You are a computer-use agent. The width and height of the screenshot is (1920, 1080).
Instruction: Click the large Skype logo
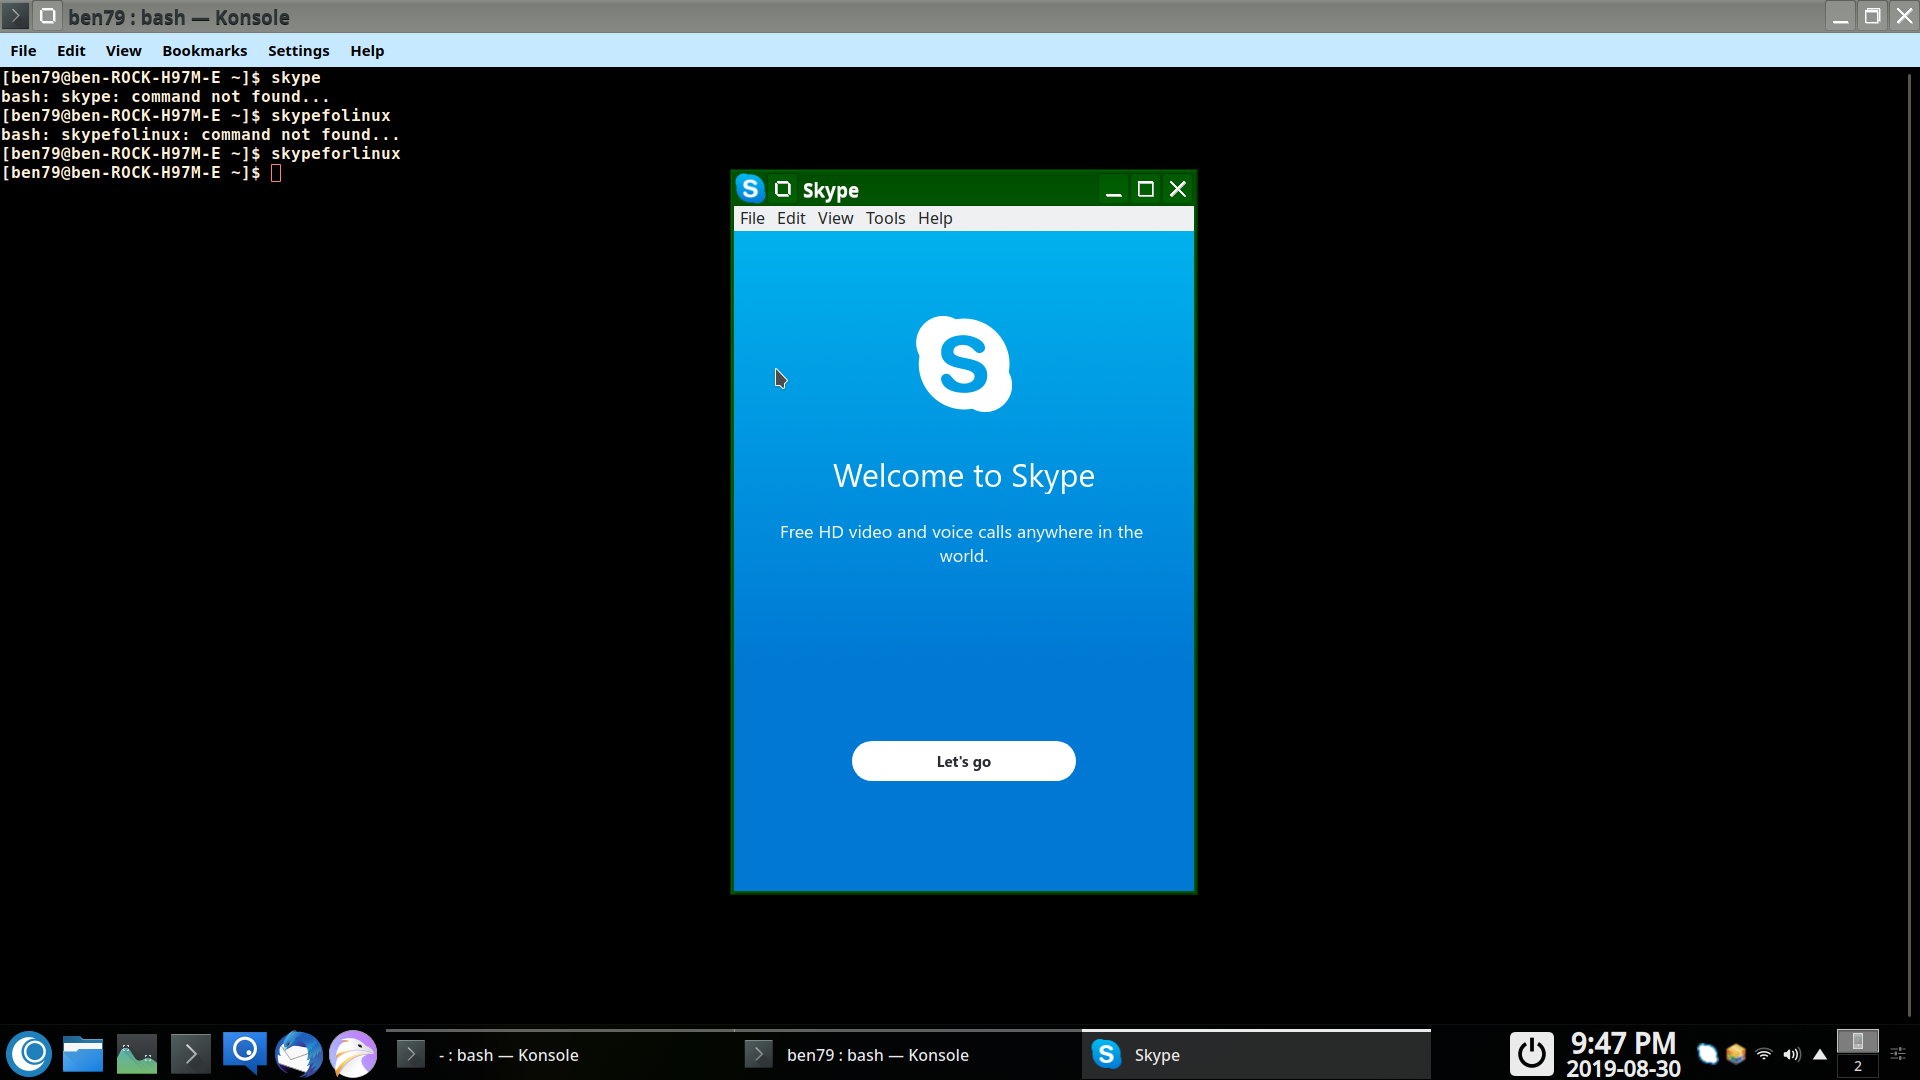tap(964, 364)
